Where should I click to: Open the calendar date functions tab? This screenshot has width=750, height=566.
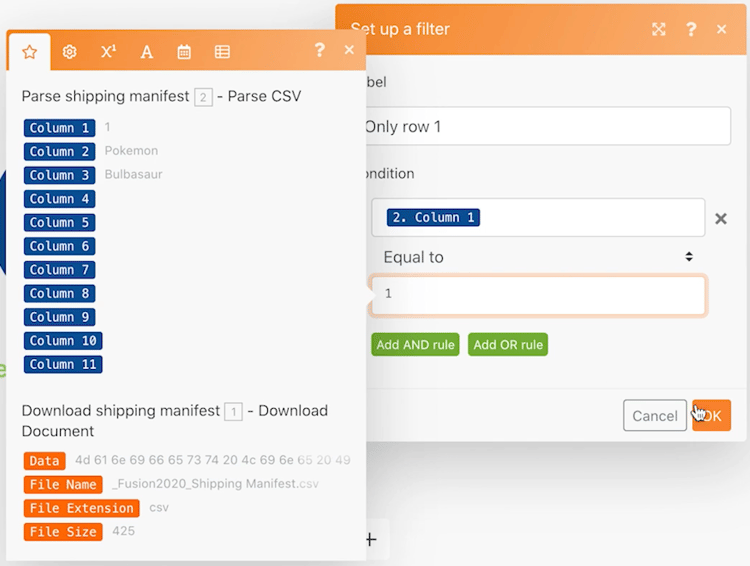click(x=184, y=52)
